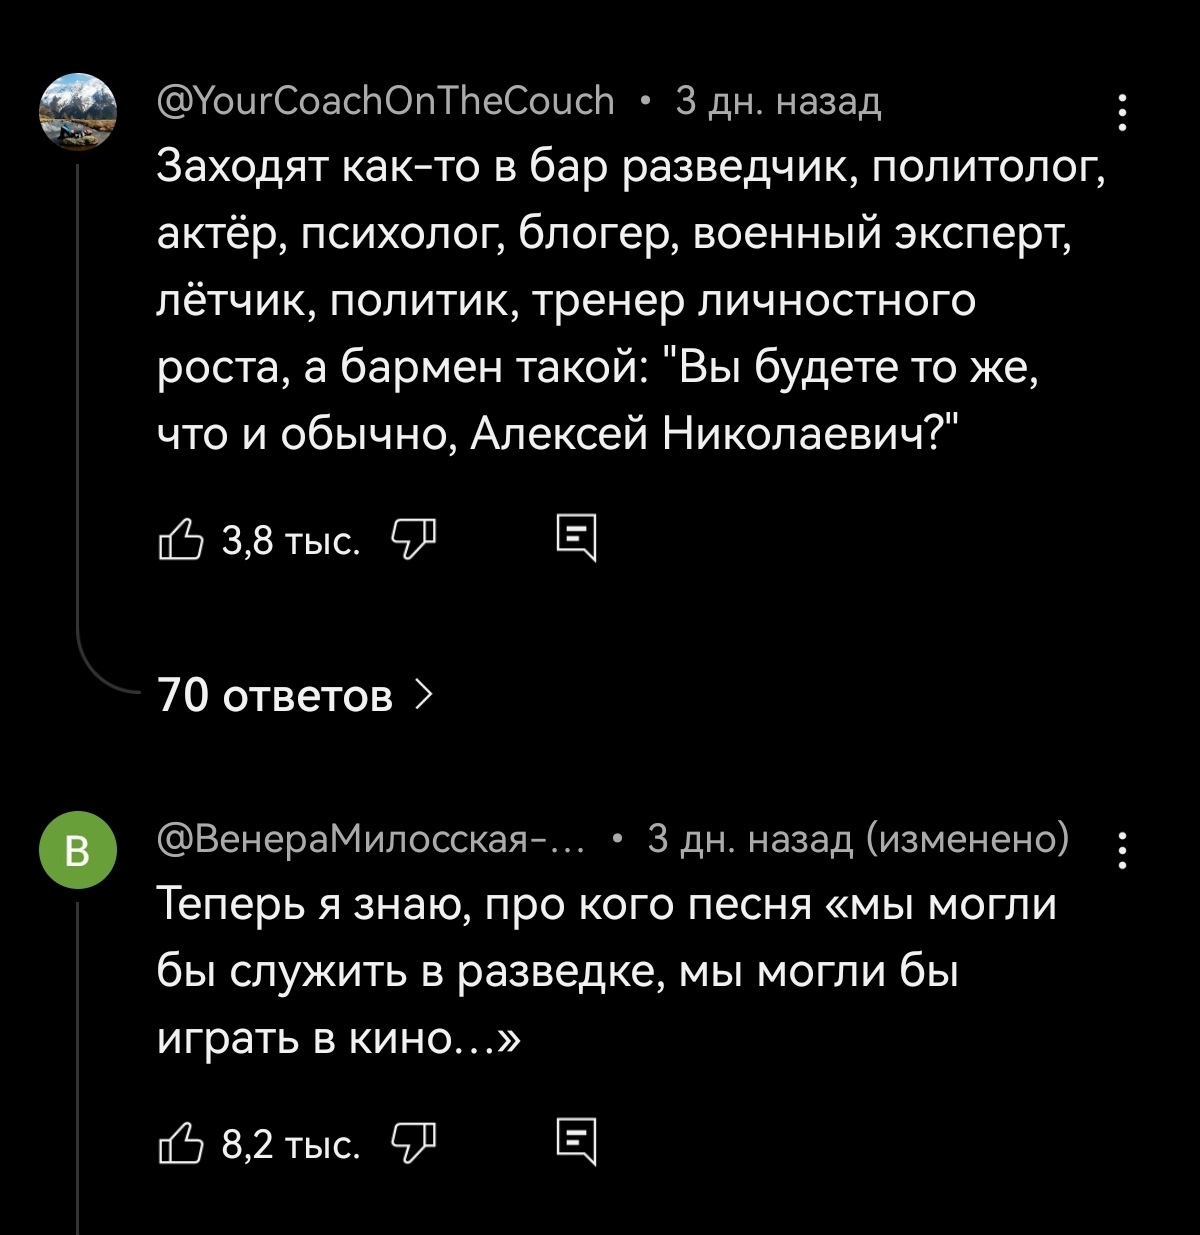The image size is (1200, 1235).
Task: Click the 3,8 тыс. like count
Action: tap(290, 542)
